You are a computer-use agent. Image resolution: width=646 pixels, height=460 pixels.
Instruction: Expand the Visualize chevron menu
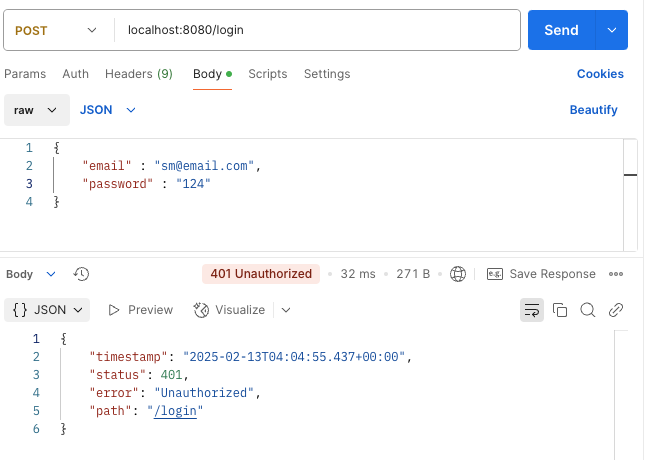coord(286,310)
